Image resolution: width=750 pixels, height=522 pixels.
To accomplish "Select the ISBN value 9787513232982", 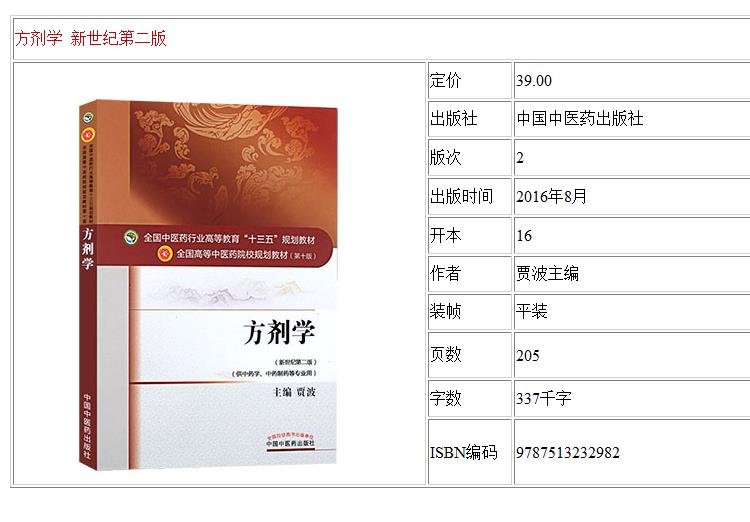I will 568,452.
